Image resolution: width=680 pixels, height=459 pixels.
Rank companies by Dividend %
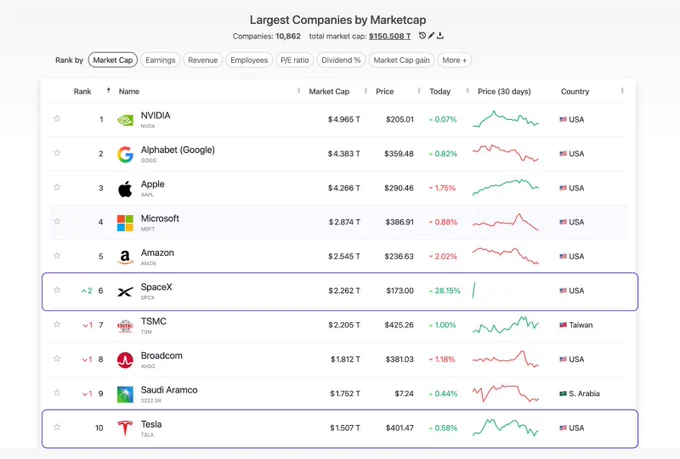coord(341,60)
